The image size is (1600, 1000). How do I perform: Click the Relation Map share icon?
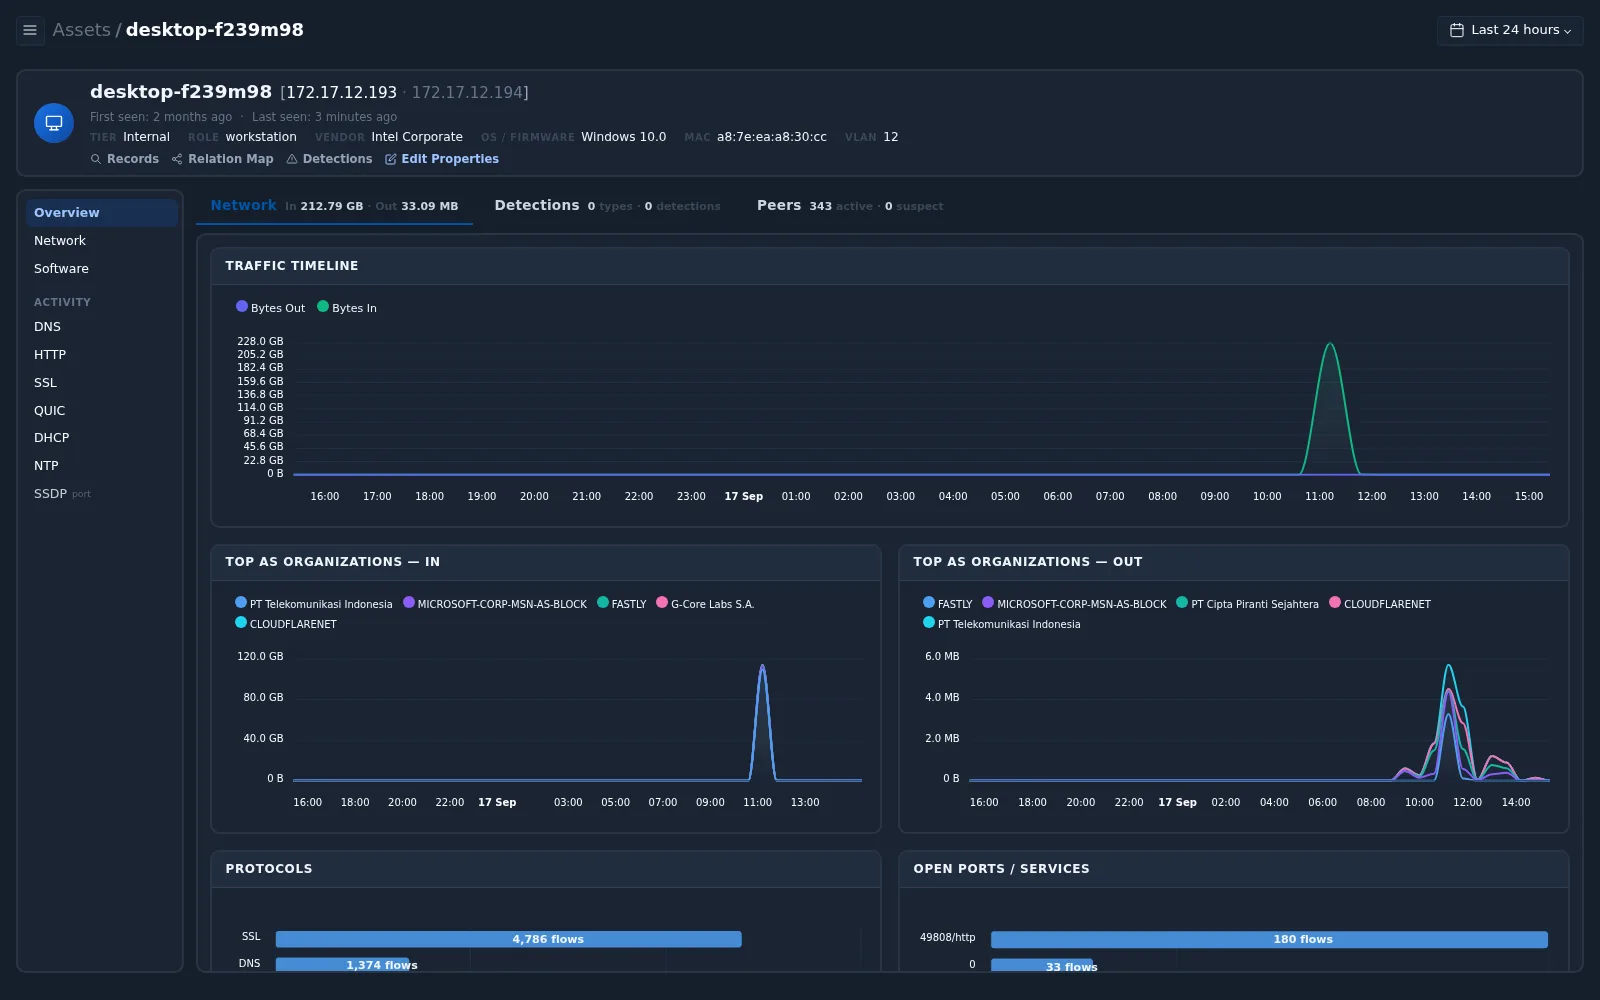click(x=177, y=159)
